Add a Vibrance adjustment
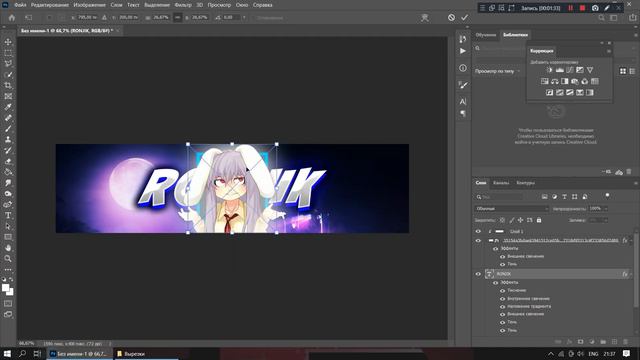Image resolution: width=640 pixels, height=360 pixels. click(590, 70)
